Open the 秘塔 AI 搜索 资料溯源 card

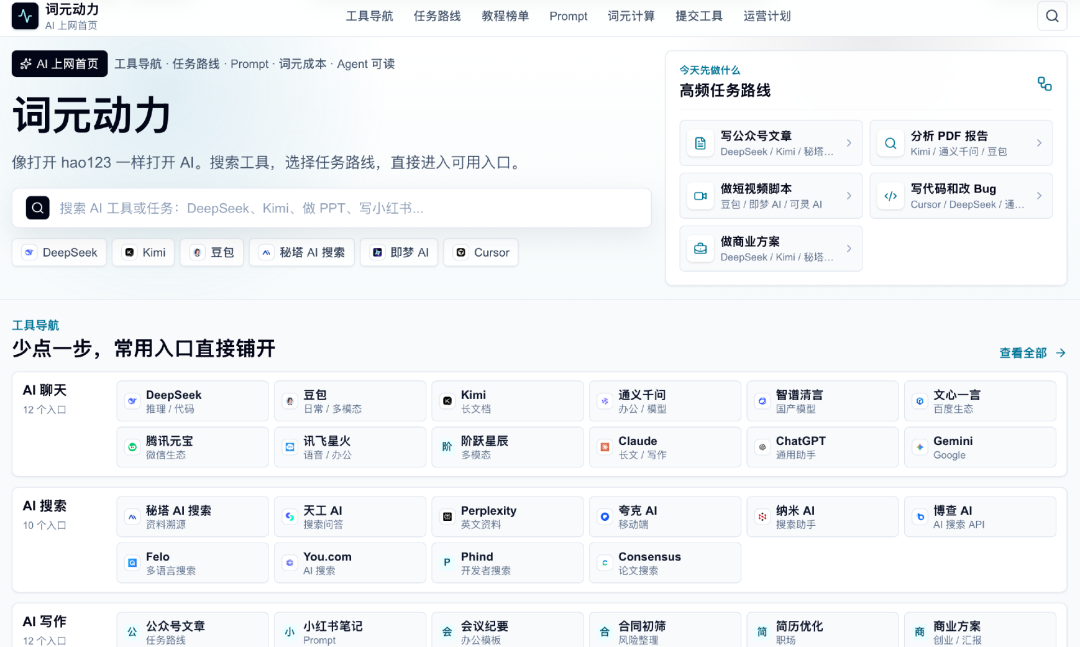pos(193,517)
